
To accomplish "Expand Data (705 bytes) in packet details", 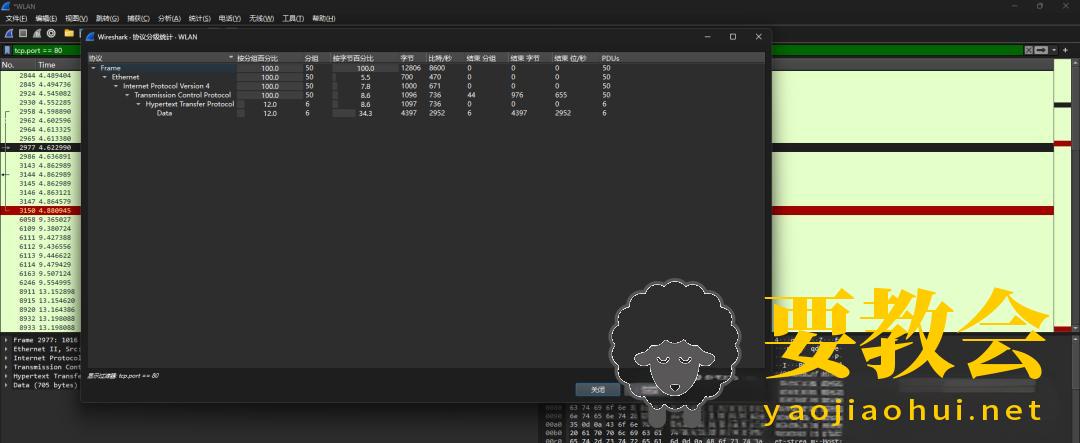I will click(x=6, y=385).
